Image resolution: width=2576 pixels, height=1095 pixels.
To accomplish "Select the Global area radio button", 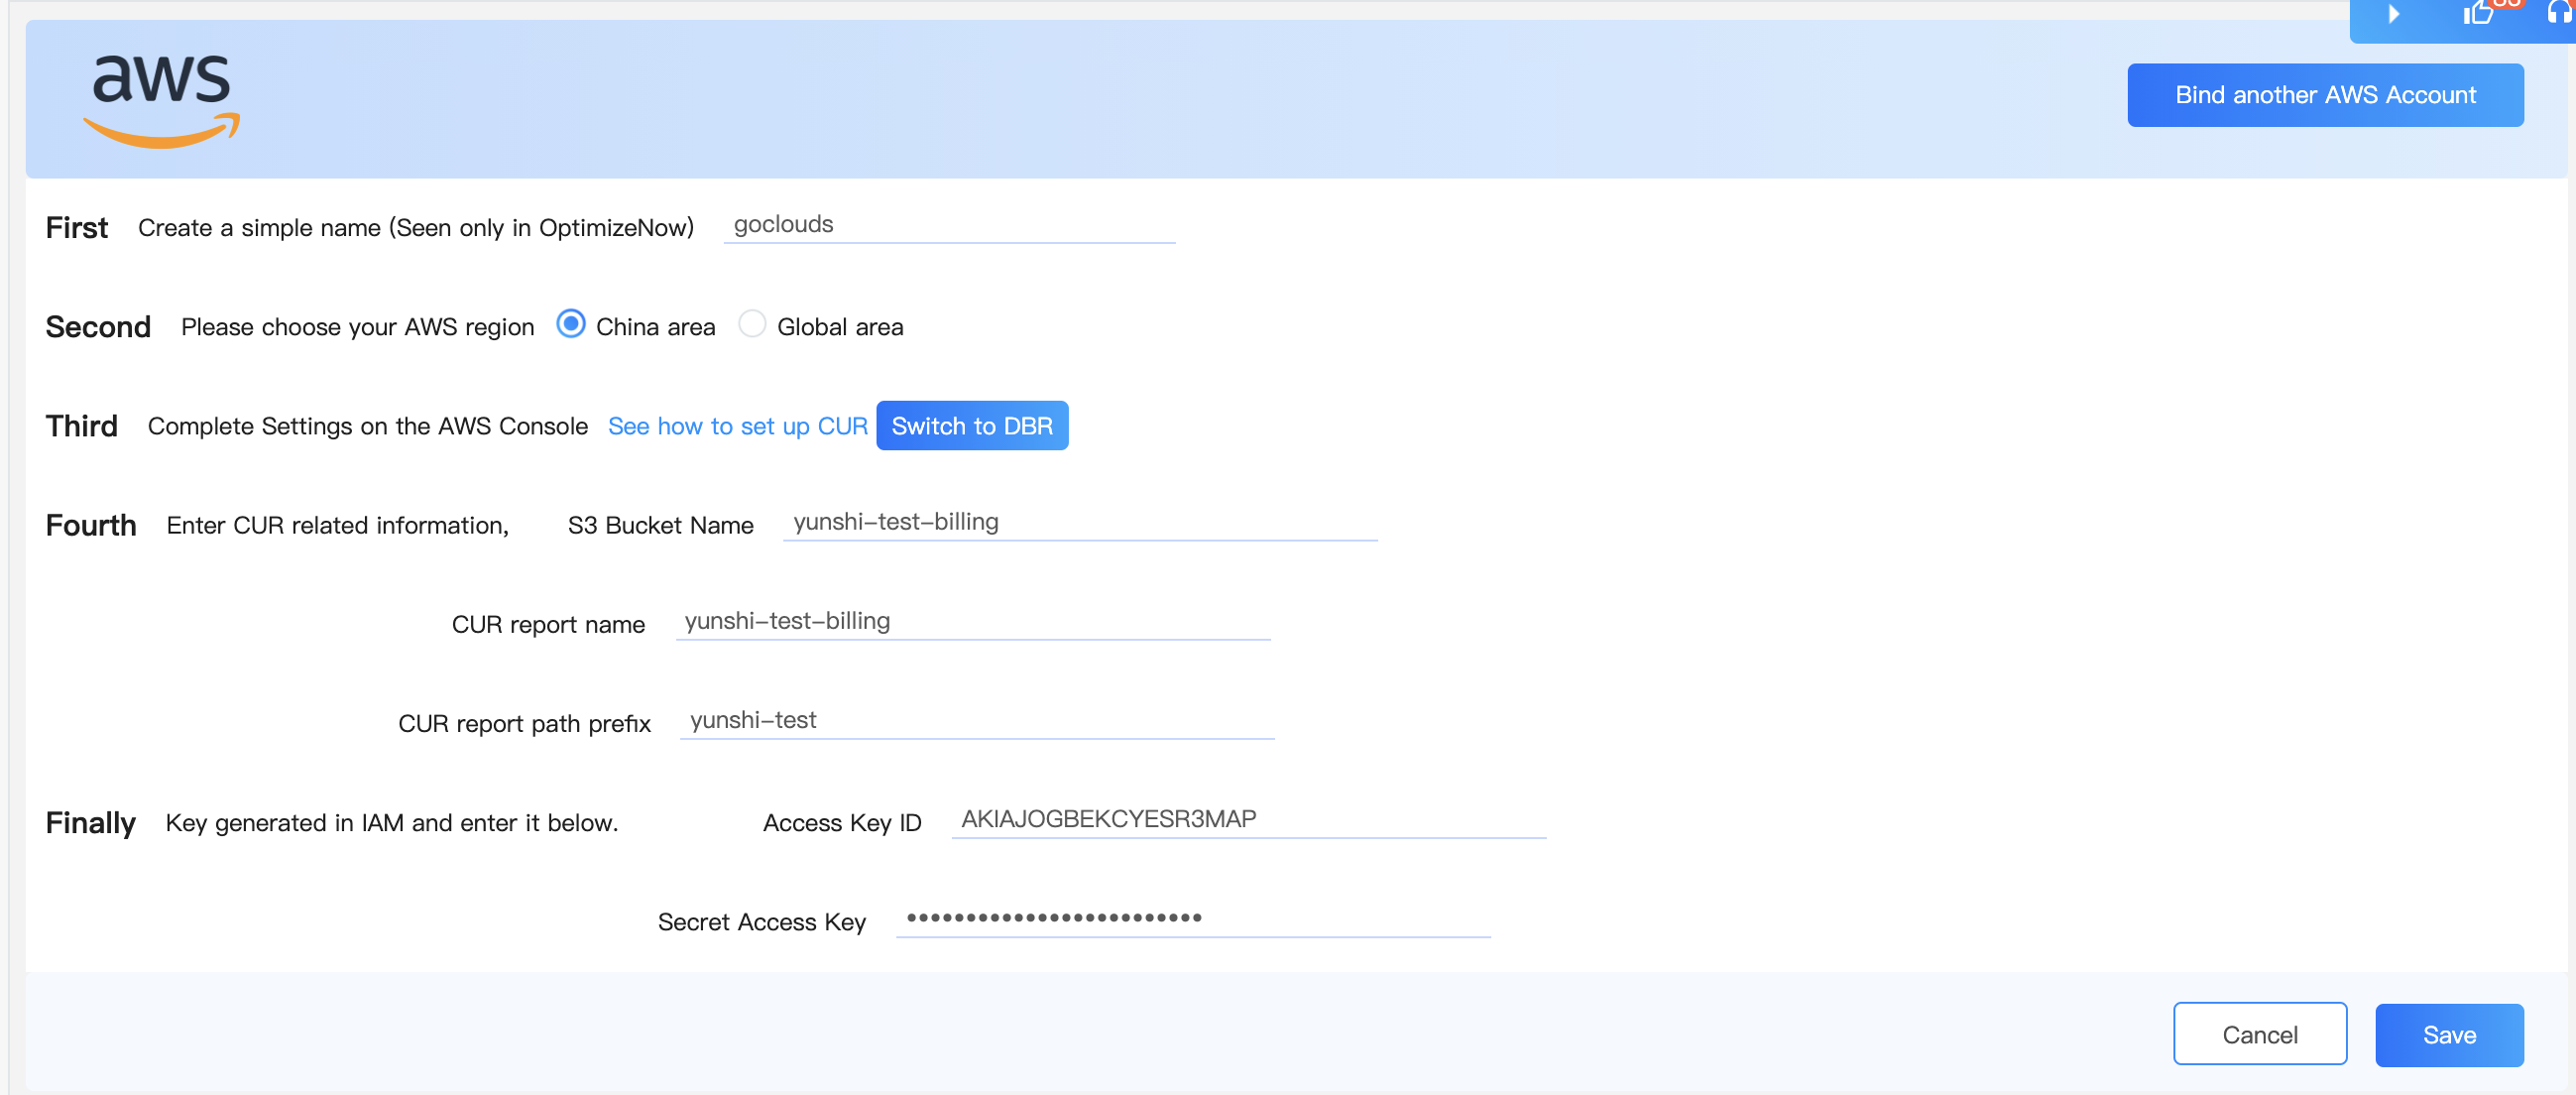I will tap(751, 324).
